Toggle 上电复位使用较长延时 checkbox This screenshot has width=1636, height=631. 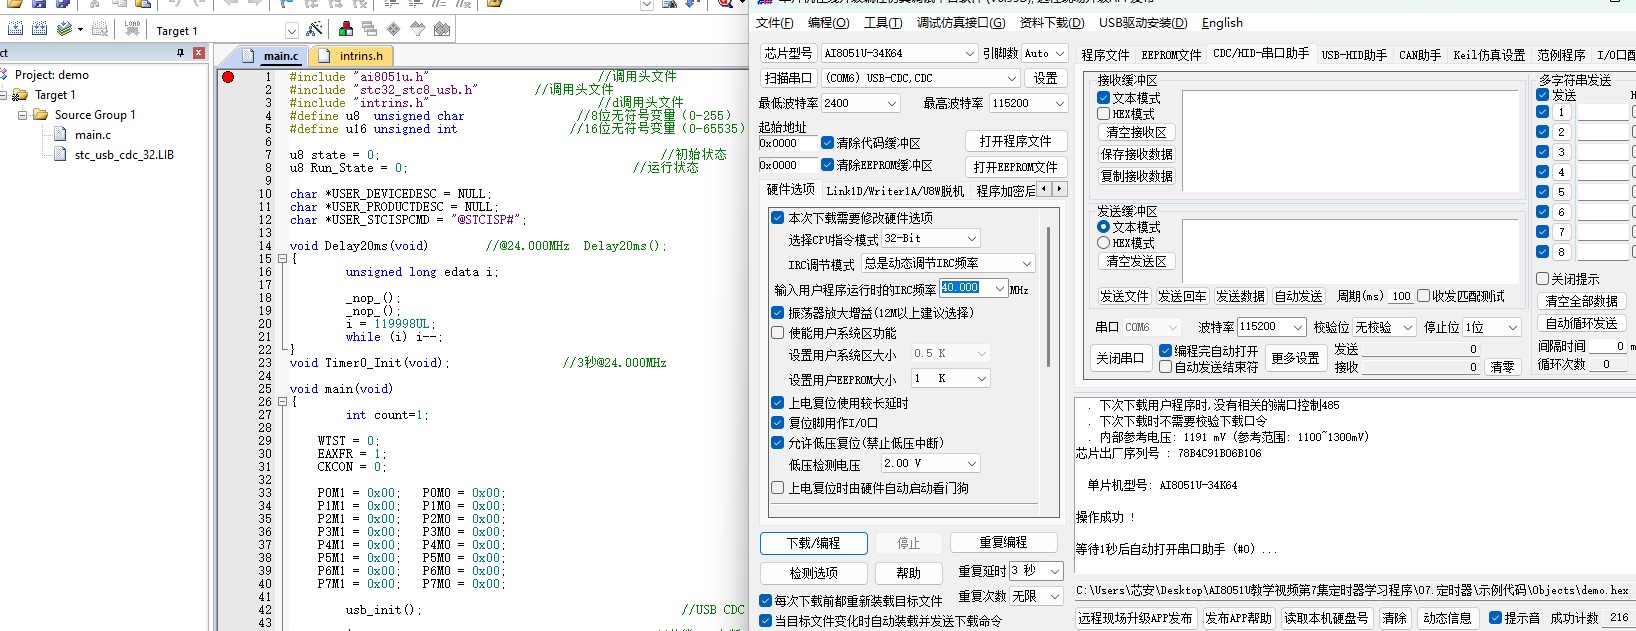pos(778,403)
